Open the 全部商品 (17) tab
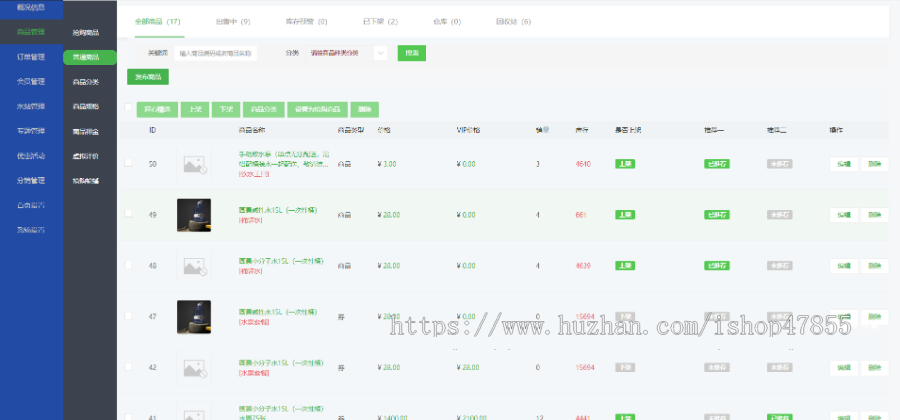The width and height of the screenshot is (900, 420). click(x=157, y=22)
